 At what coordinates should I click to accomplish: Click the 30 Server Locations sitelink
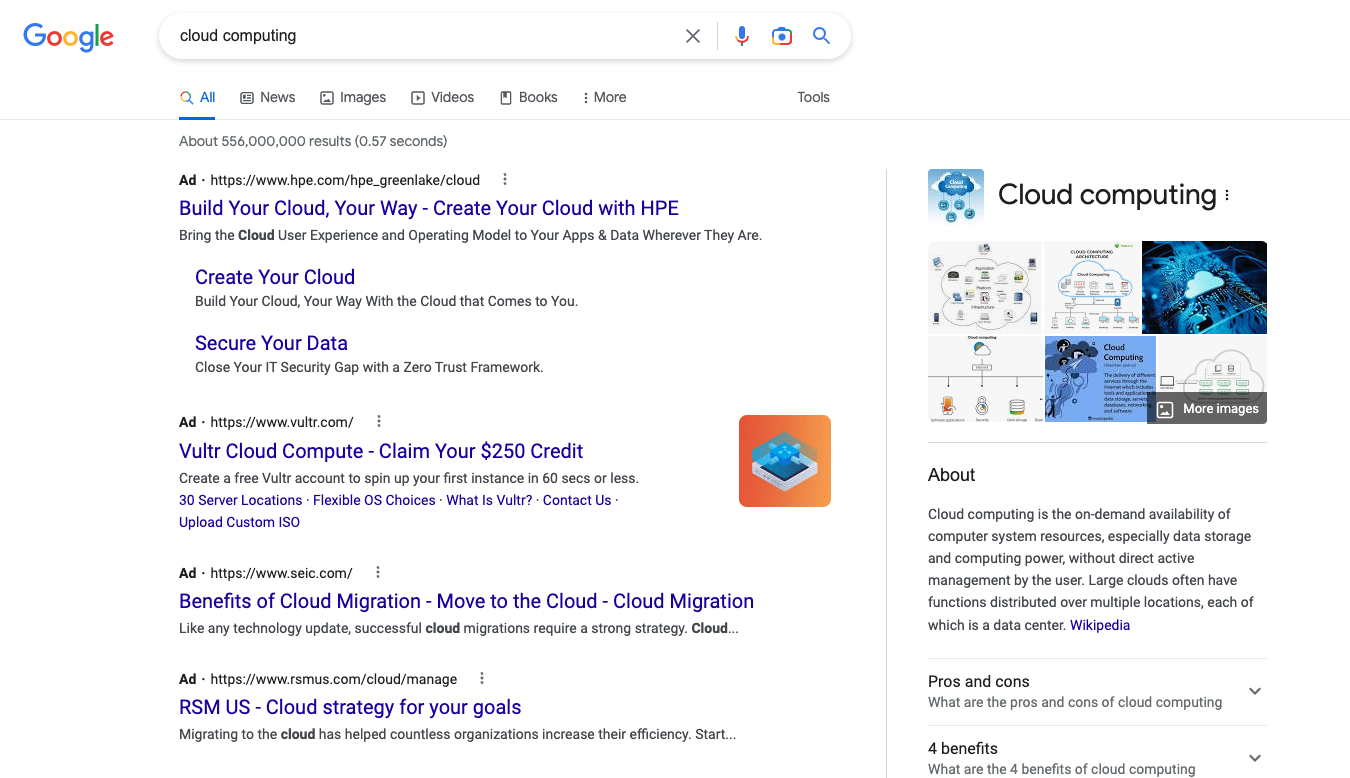(x=240, y=500)
